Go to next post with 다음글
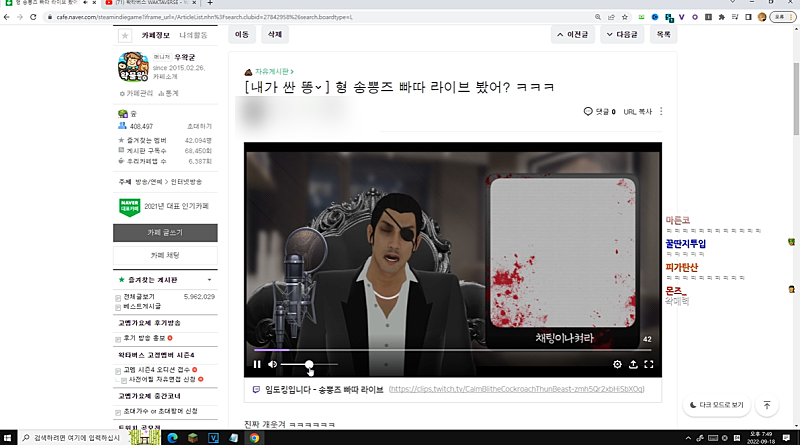Viewport: 800px width, 445px height. pos(620,34)
